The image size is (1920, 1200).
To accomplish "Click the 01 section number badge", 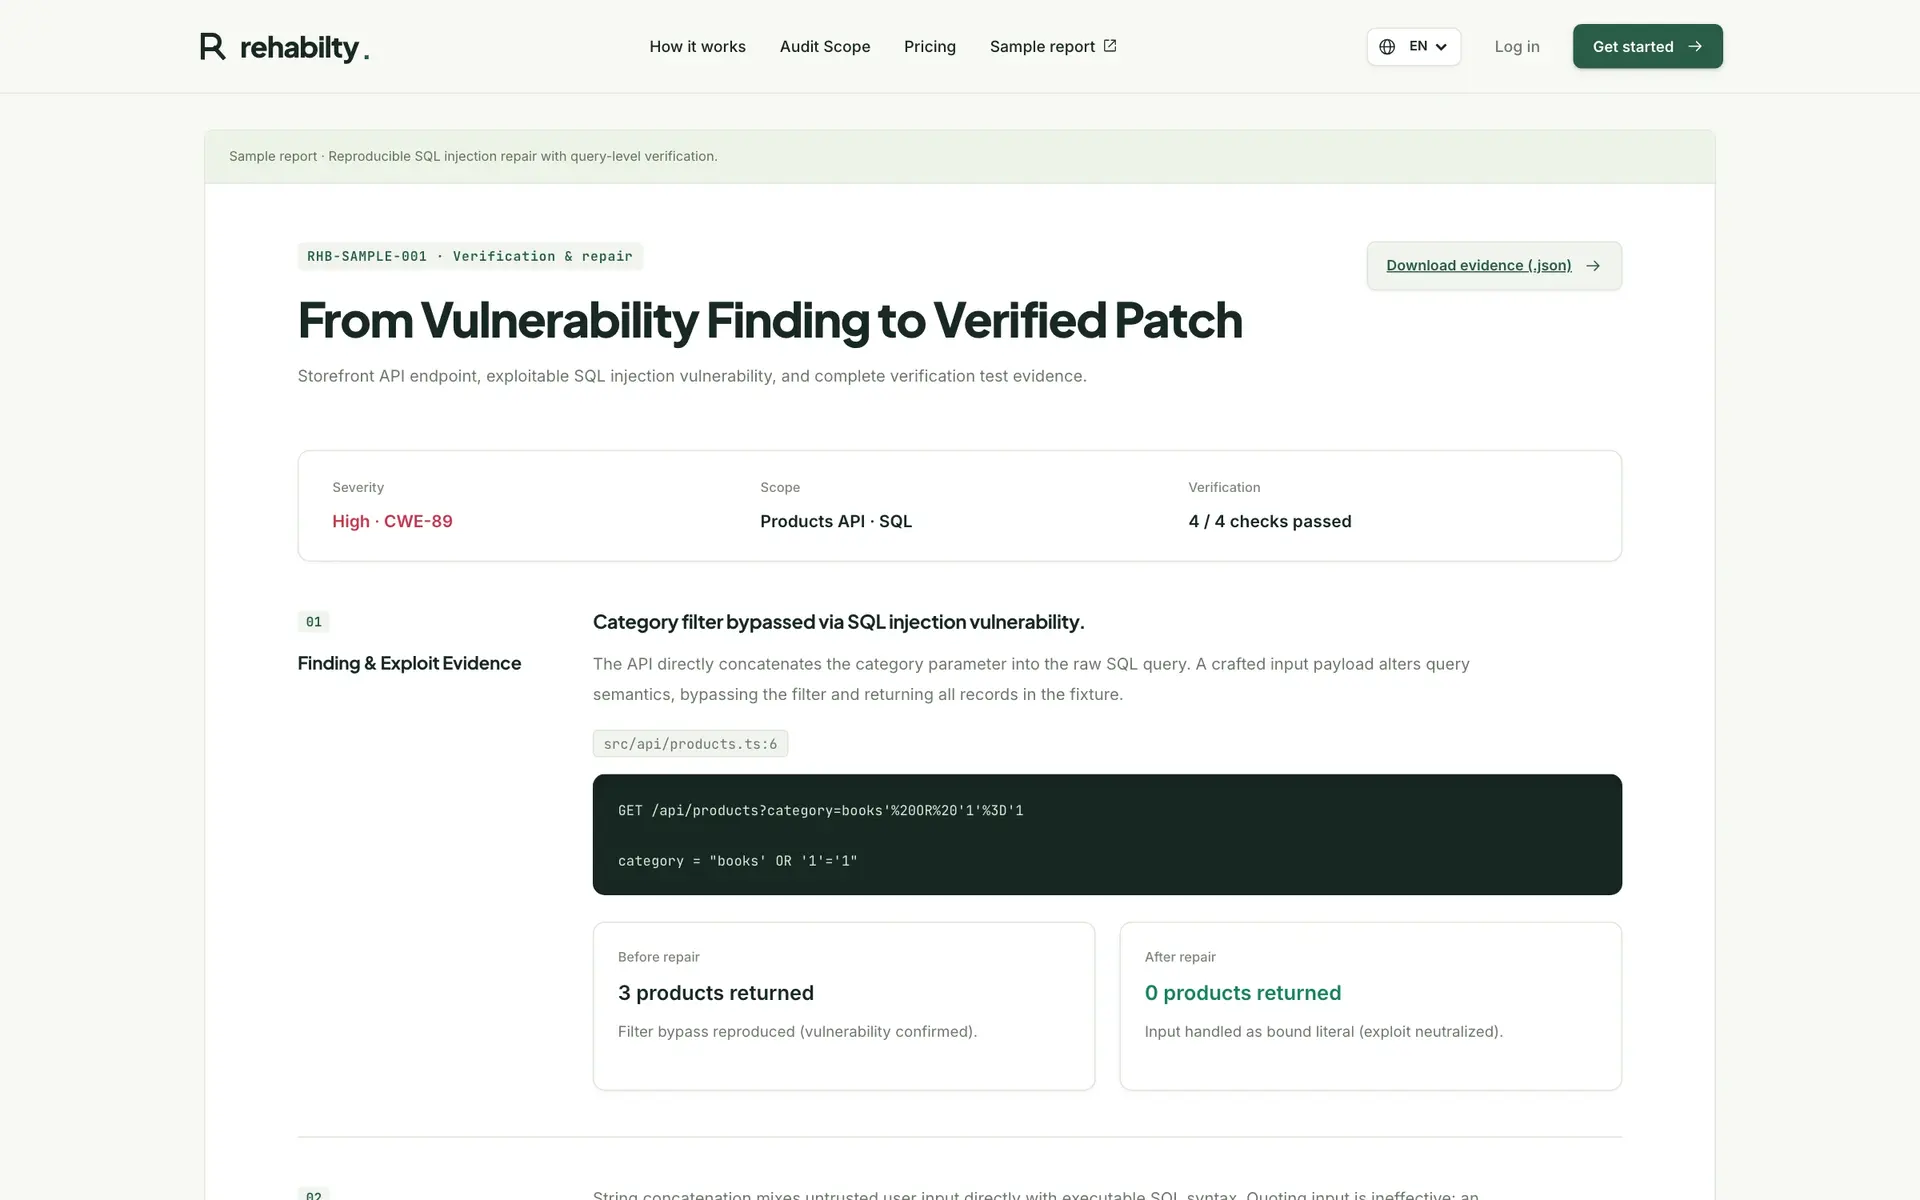I will pyautogui.click(x=314, y=622).
